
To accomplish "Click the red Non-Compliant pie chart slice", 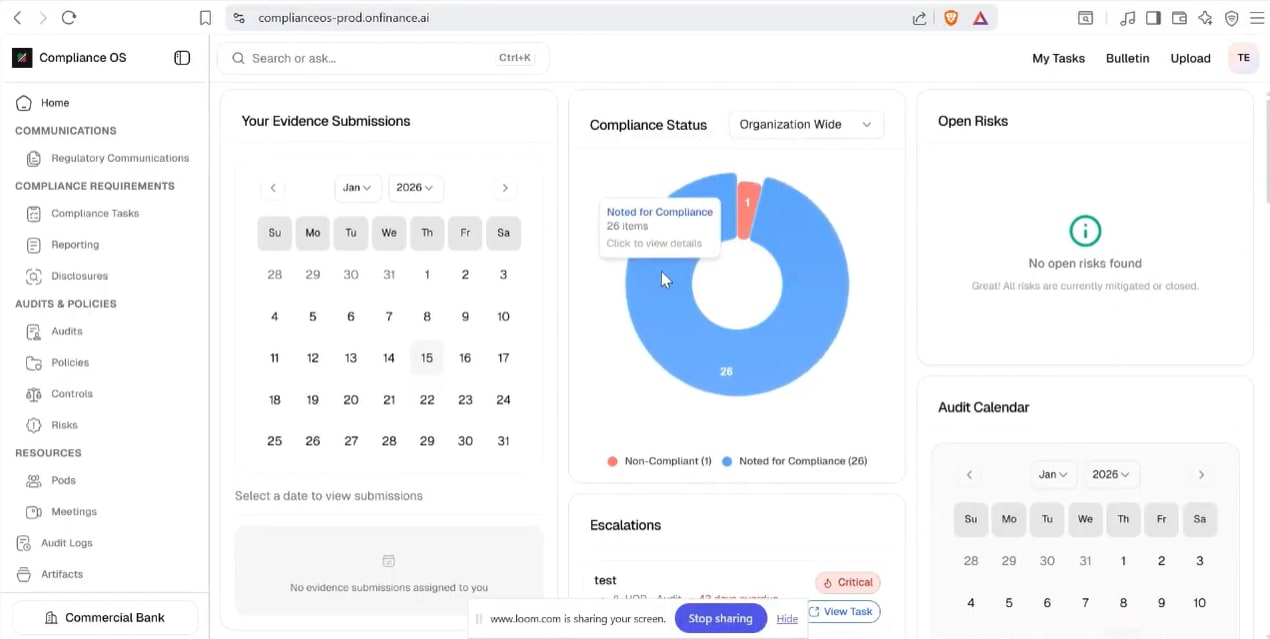I will tap(747, 208).
